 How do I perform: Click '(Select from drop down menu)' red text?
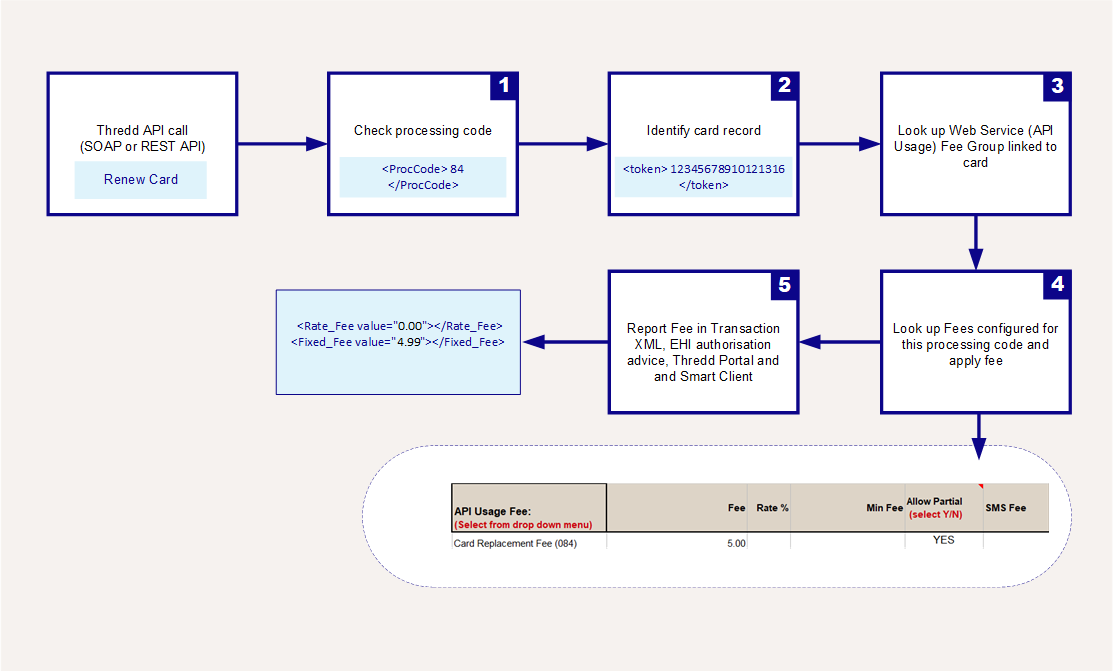tap(523, 525)
